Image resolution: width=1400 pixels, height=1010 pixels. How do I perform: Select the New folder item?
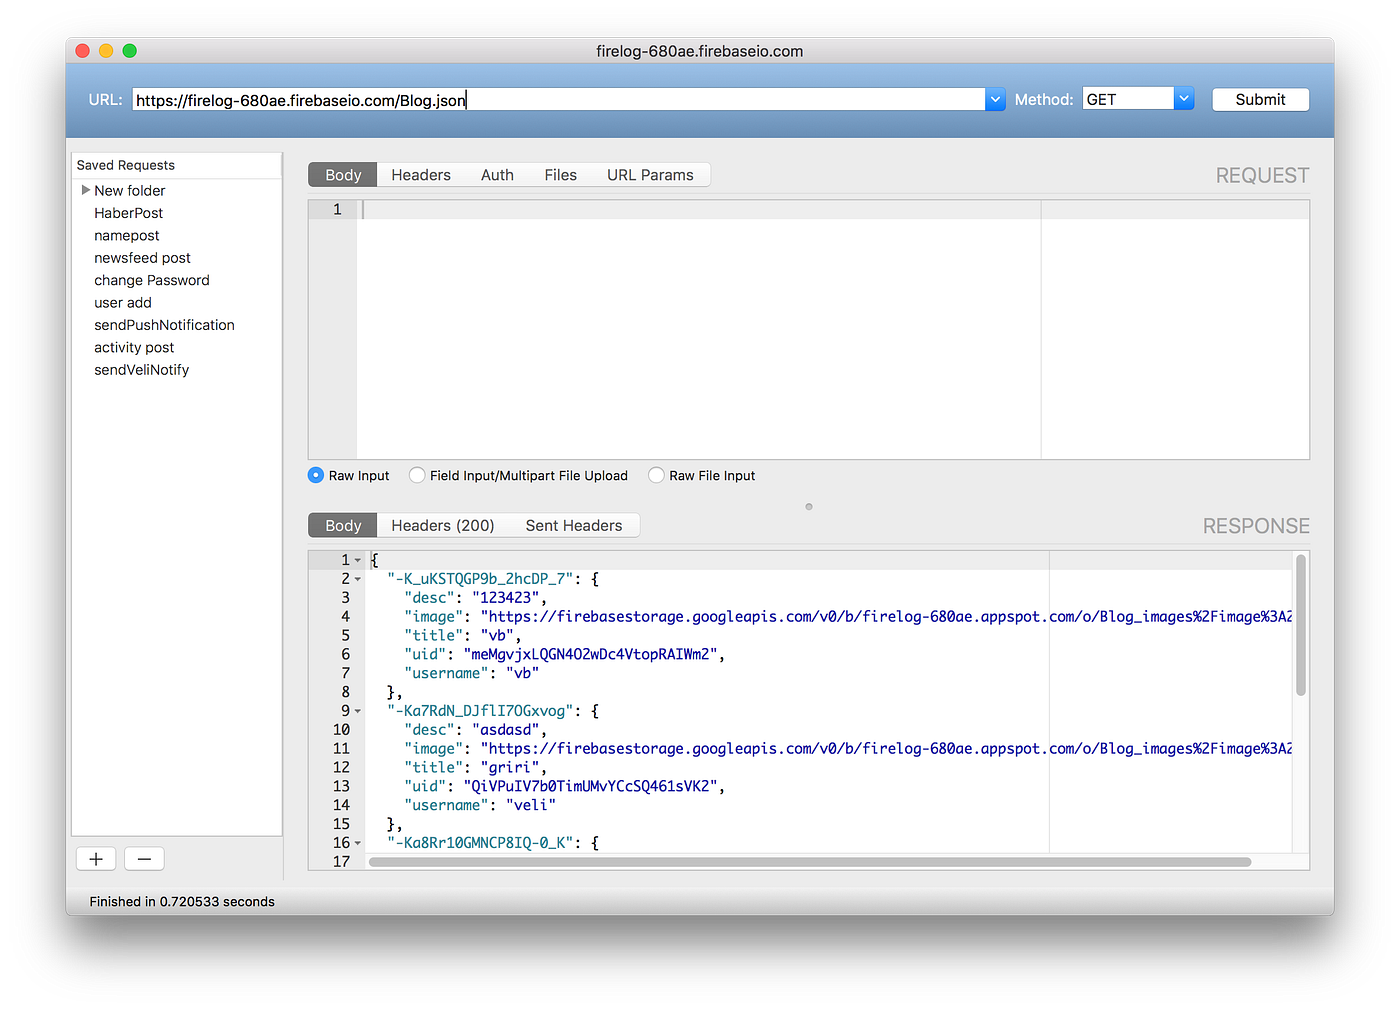point(130,190)
